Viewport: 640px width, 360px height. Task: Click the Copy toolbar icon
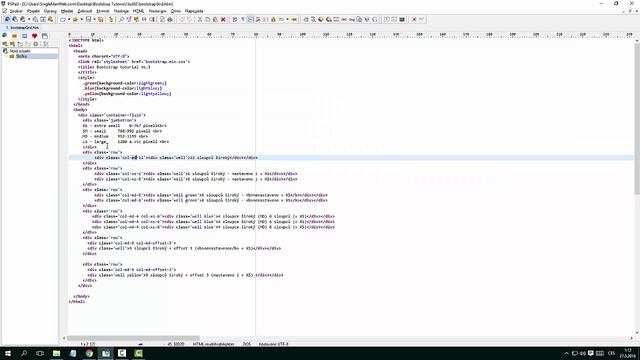[208, 19]
